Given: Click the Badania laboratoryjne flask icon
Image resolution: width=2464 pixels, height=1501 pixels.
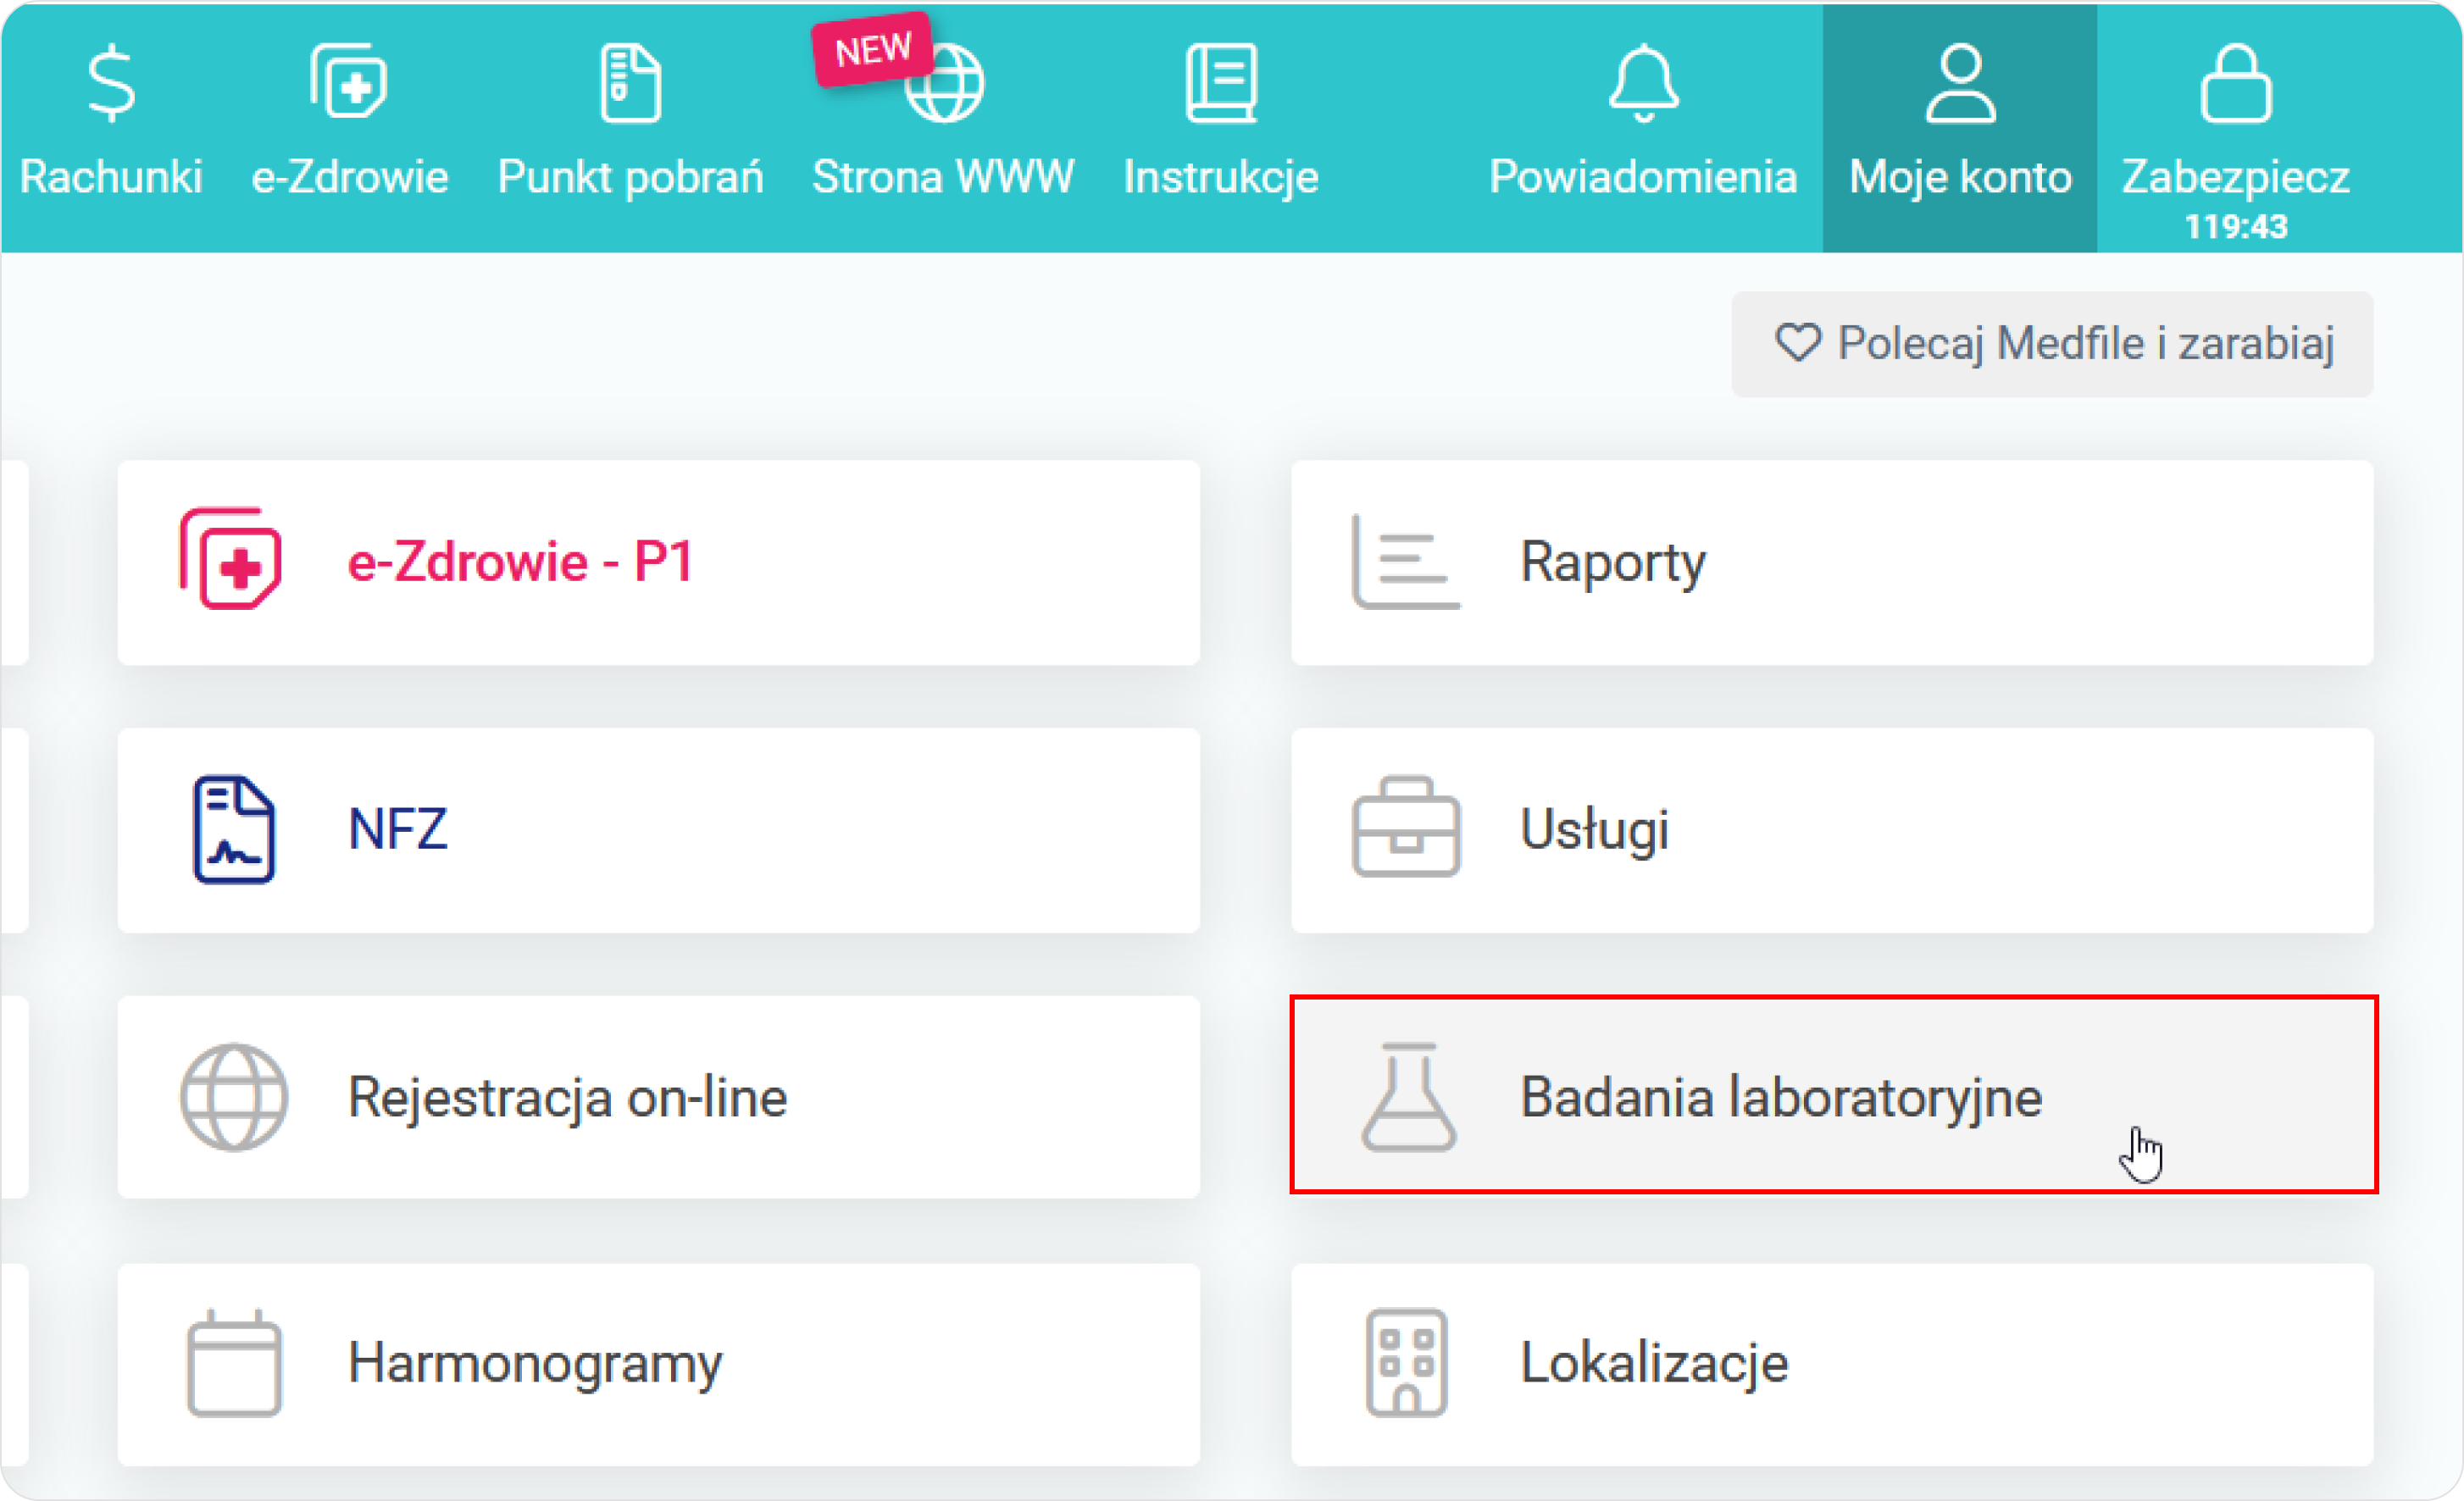Looking at the screenshot, I should point(1409,1097).
